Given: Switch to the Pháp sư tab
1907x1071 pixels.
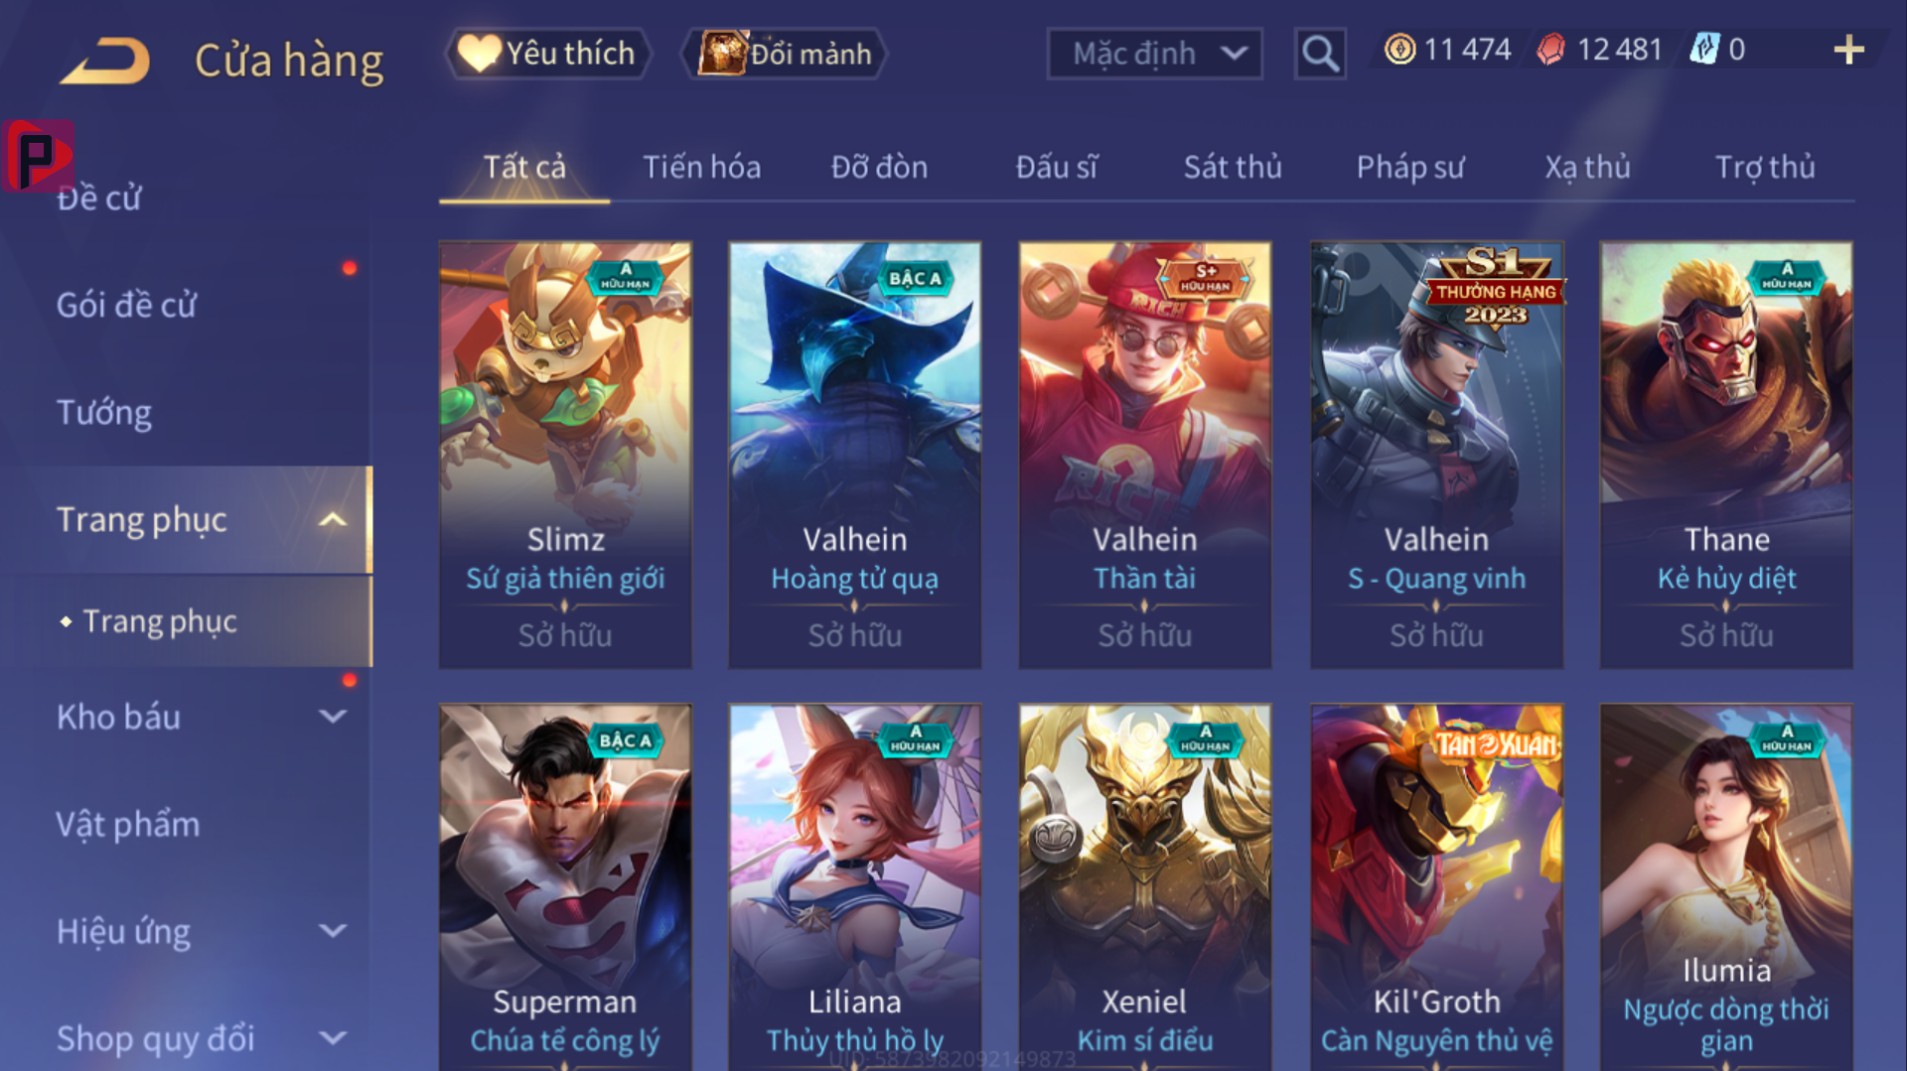Looking at the screenshot, I should [1410, 167].
